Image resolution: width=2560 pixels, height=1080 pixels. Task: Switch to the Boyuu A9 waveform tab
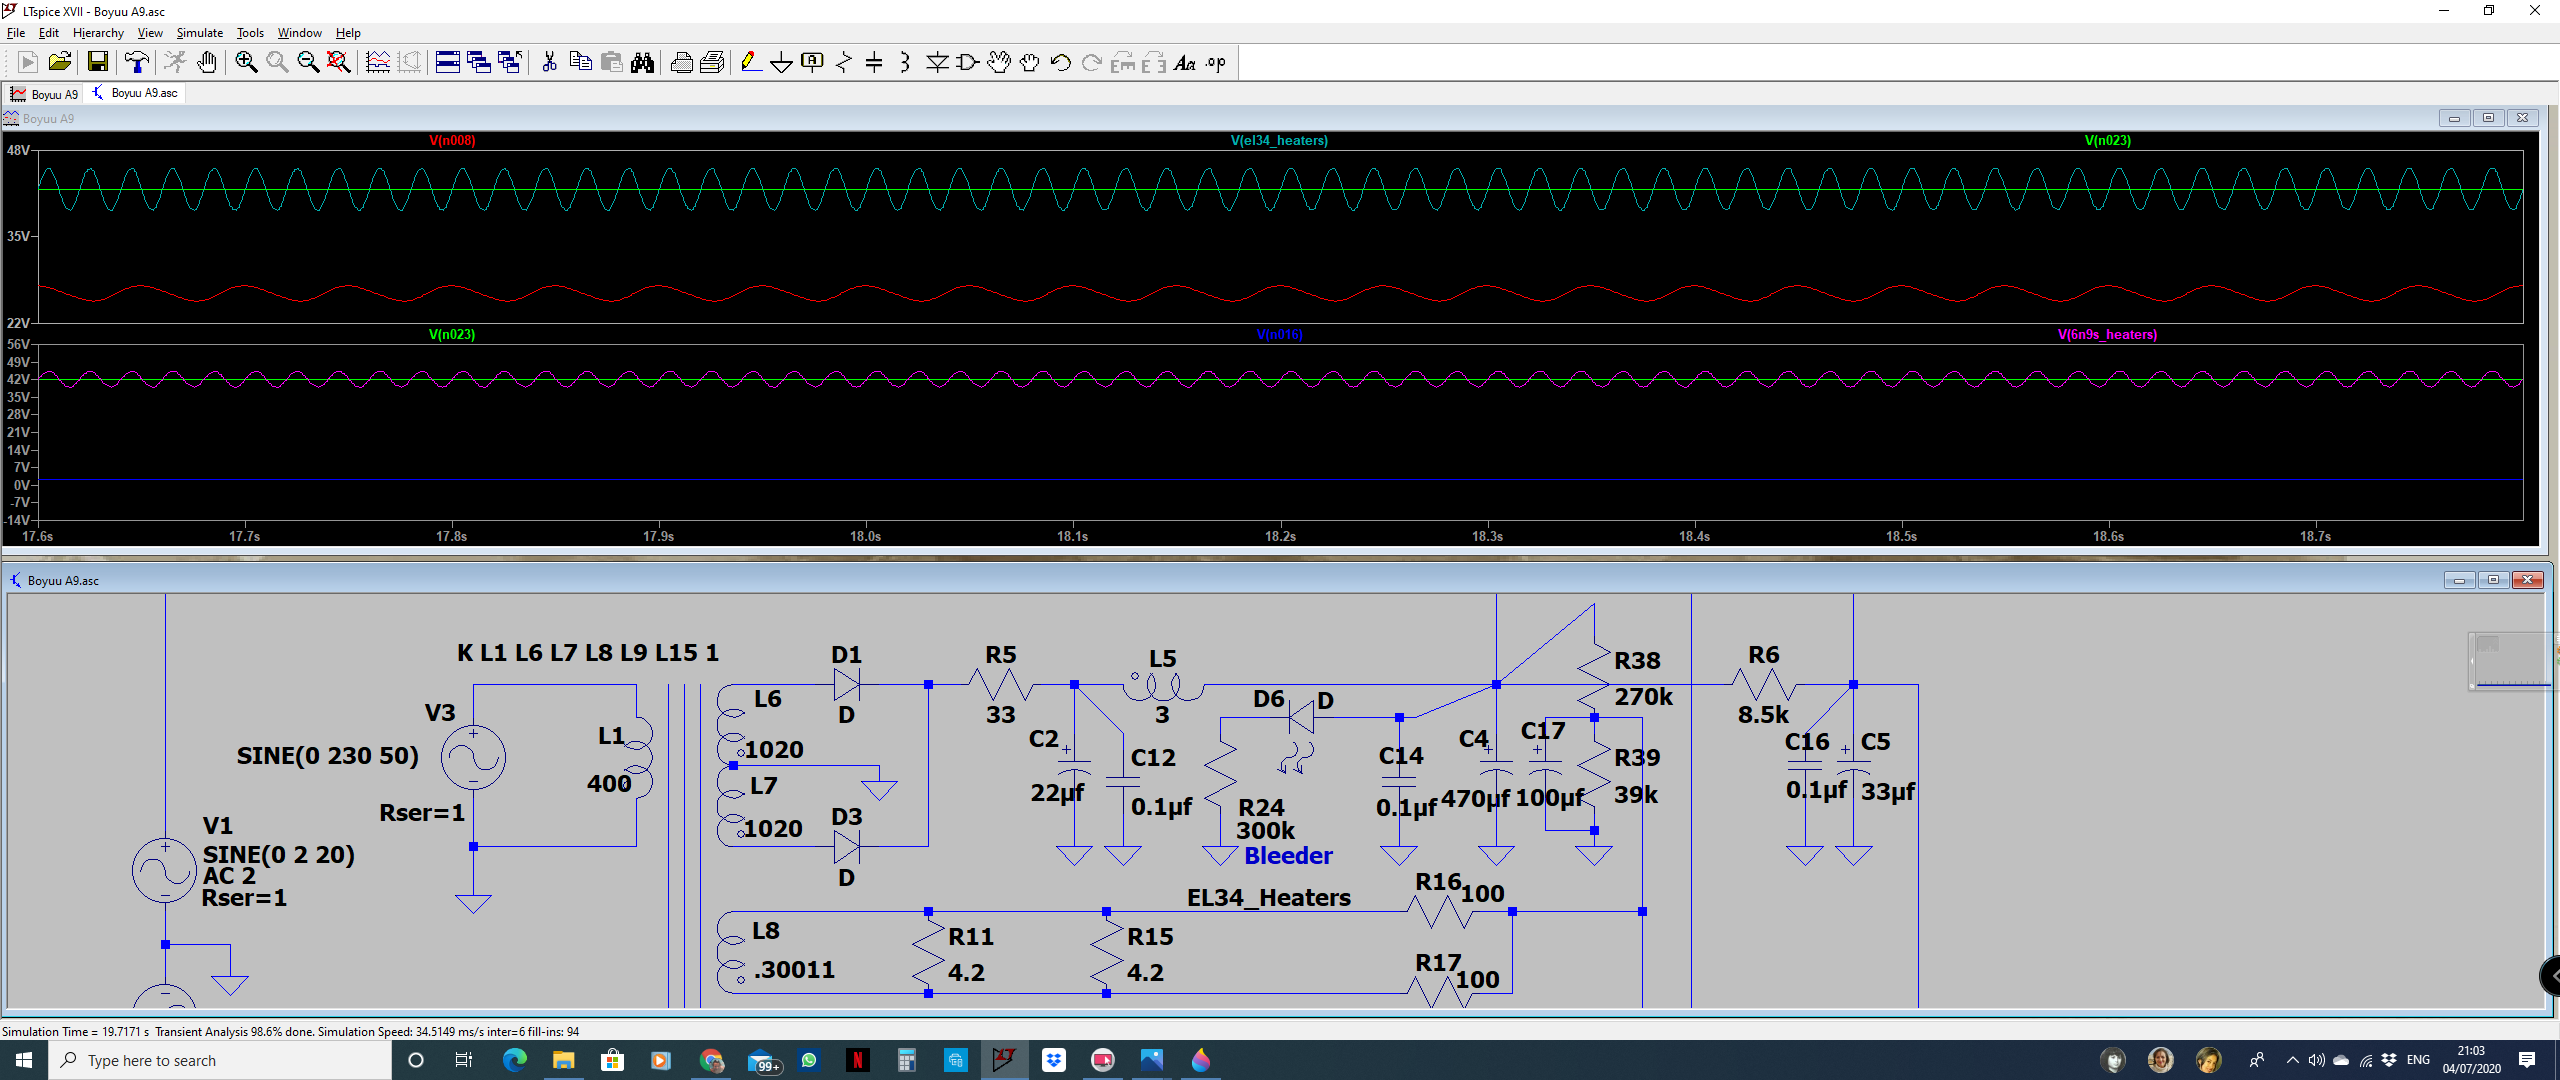(x=44, y=94)
